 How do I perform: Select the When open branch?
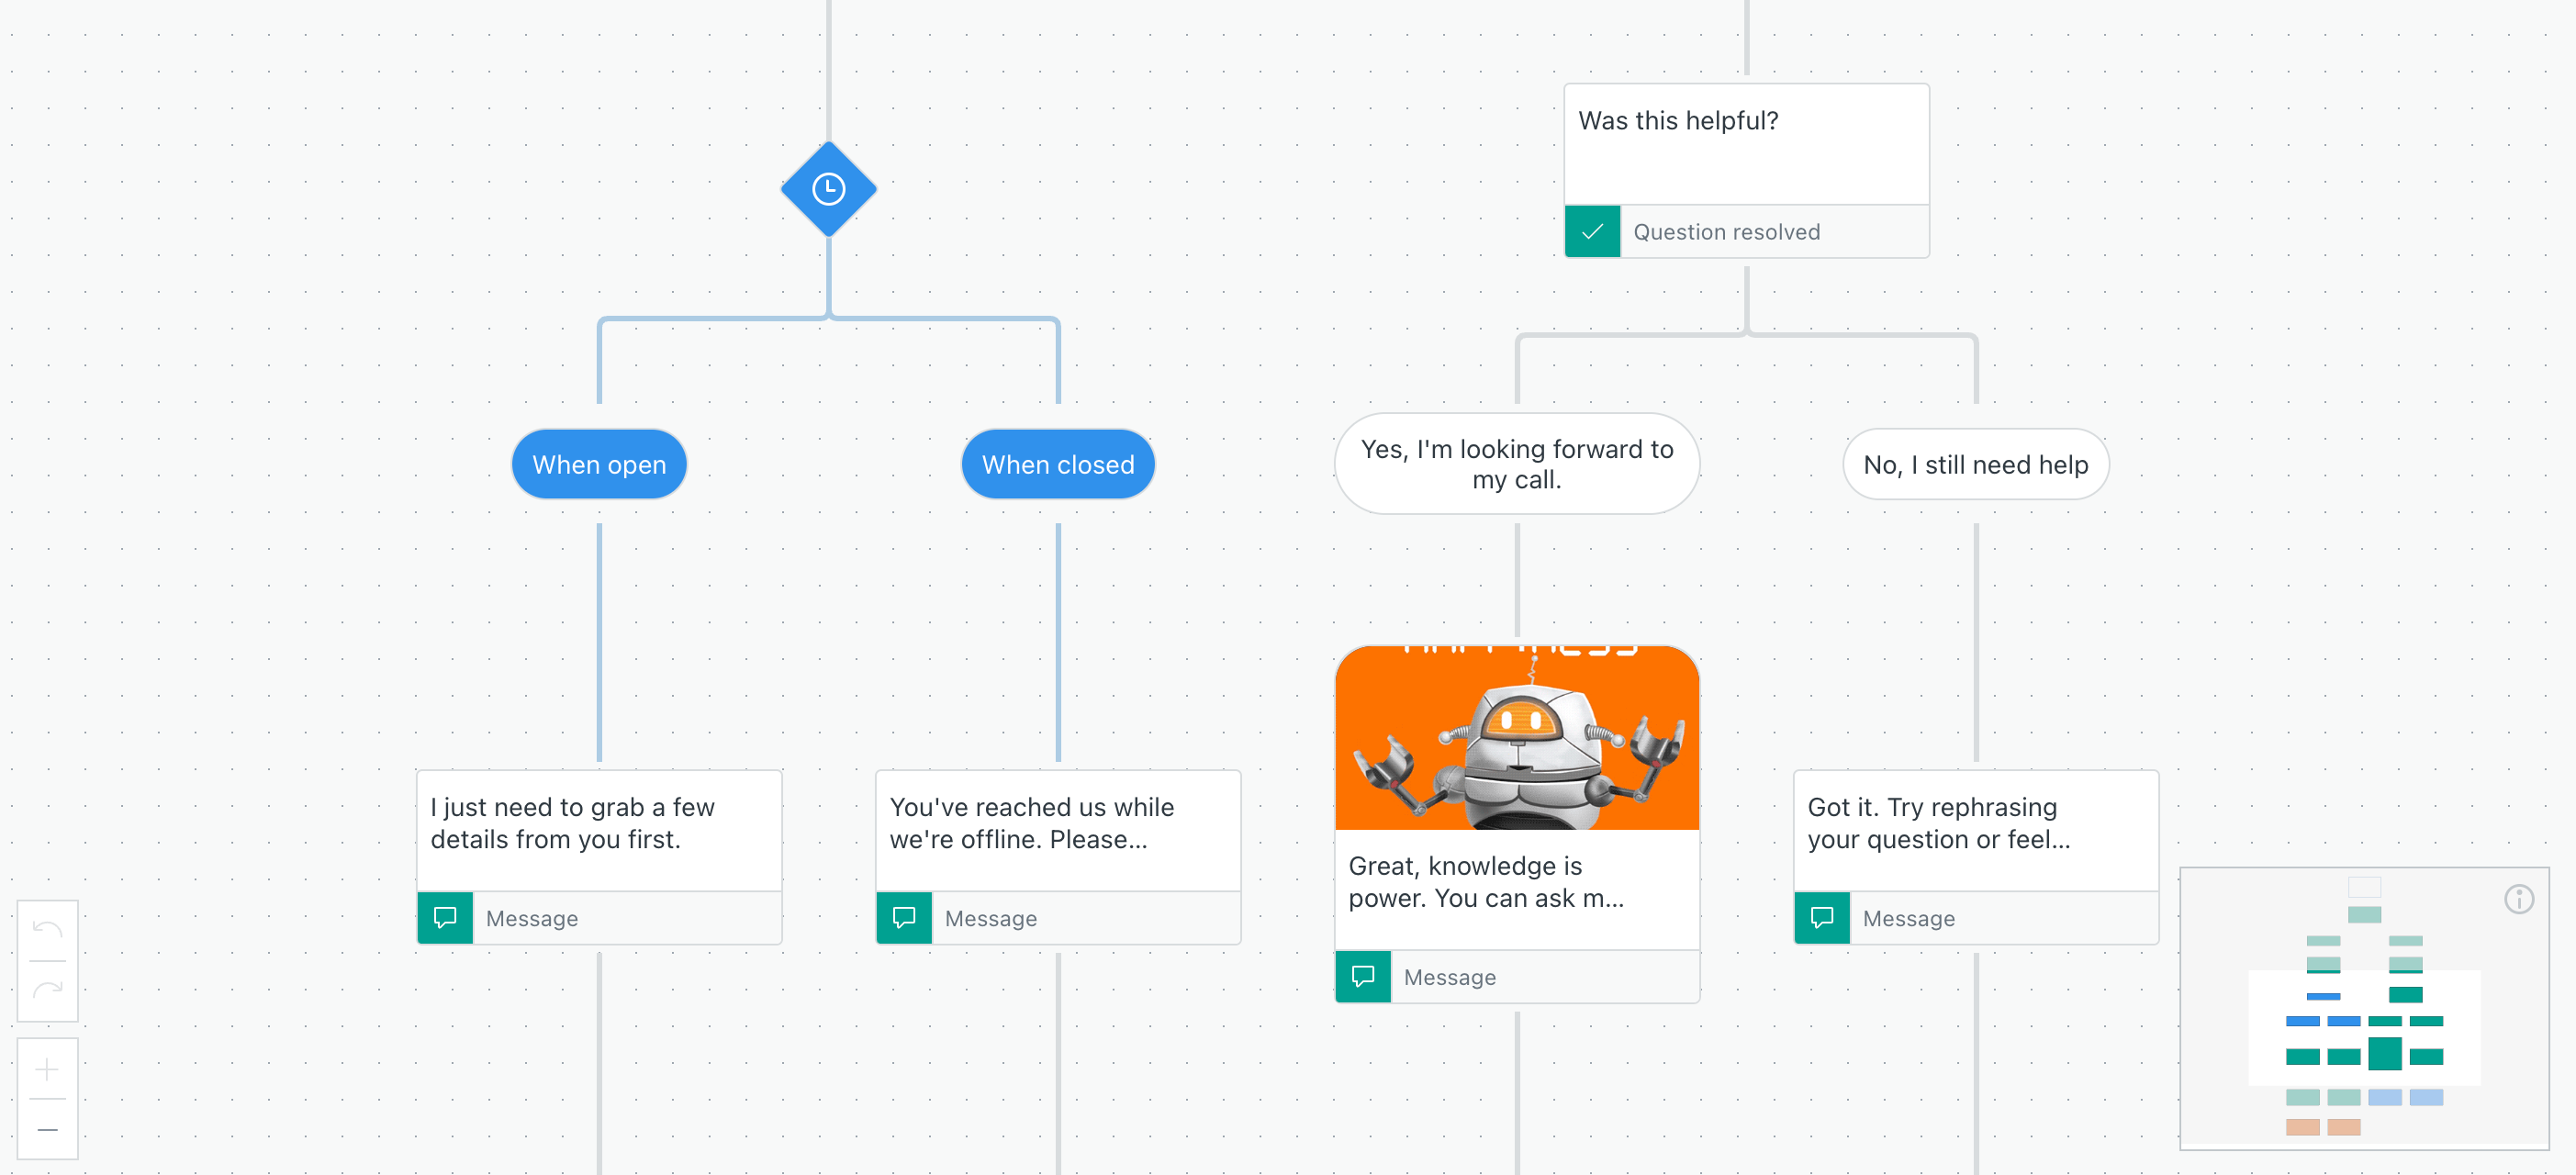tap(598, 463)
